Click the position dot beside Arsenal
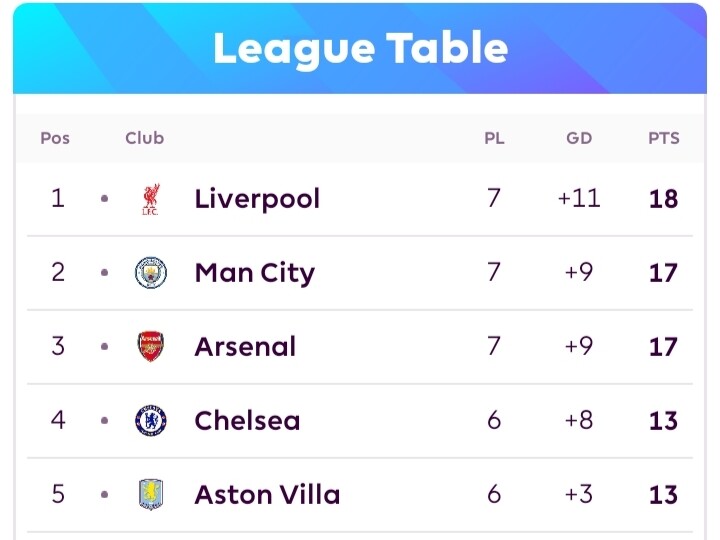Viewport: 720px width, 540px height. click(x=104, y=346)
